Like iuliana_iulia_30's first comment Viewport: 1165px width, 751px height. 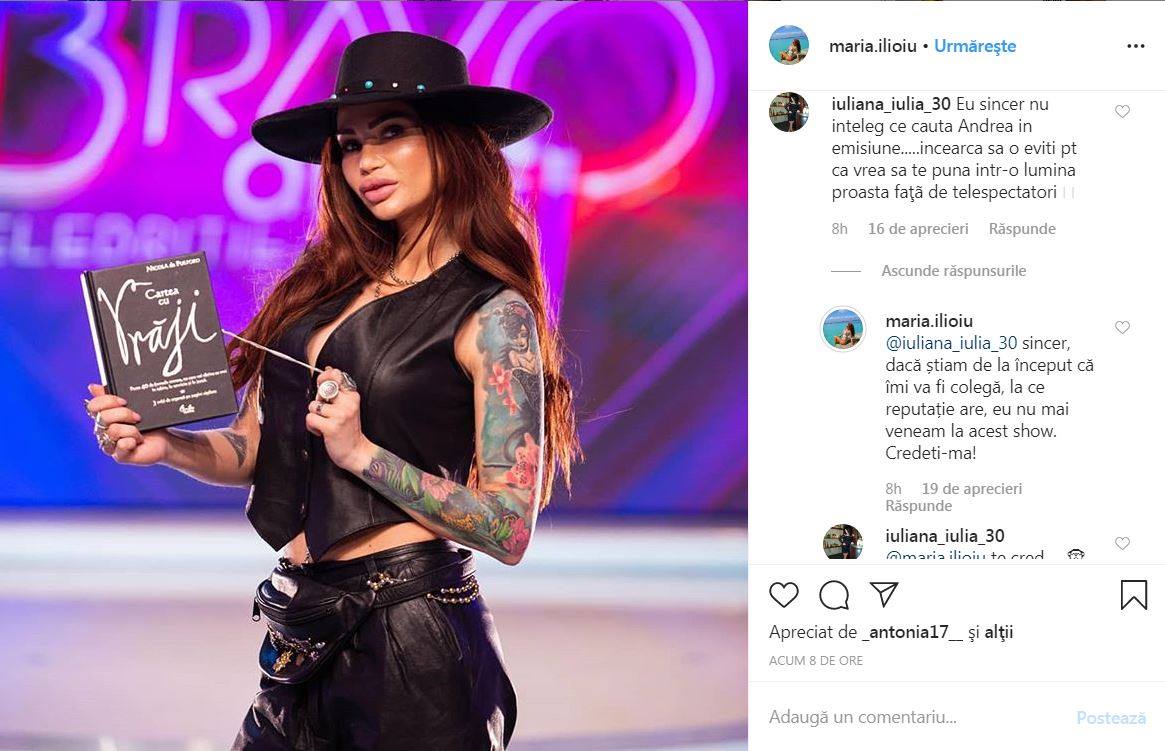(x=1122, y=111)
